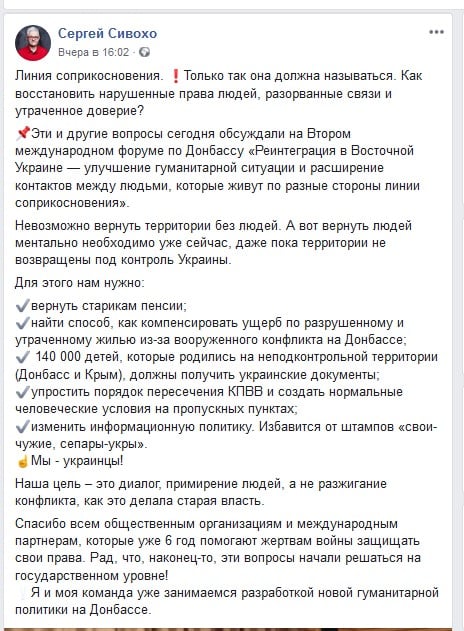Click checkmark before найти способ
The image size is (464, 631).
pyautogui.click(x=22, y=323)
